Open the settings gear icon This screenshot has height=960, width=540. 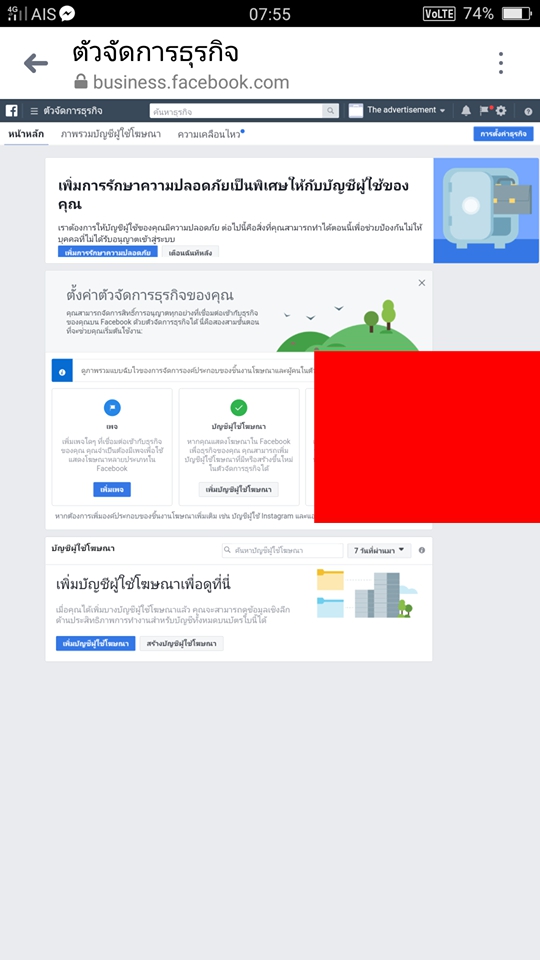coord(501,111)
